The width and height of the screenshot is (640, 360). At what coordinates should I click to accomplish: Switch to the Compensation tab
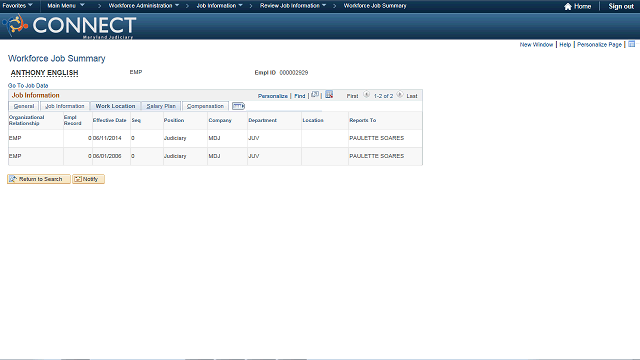coord(205,106)
